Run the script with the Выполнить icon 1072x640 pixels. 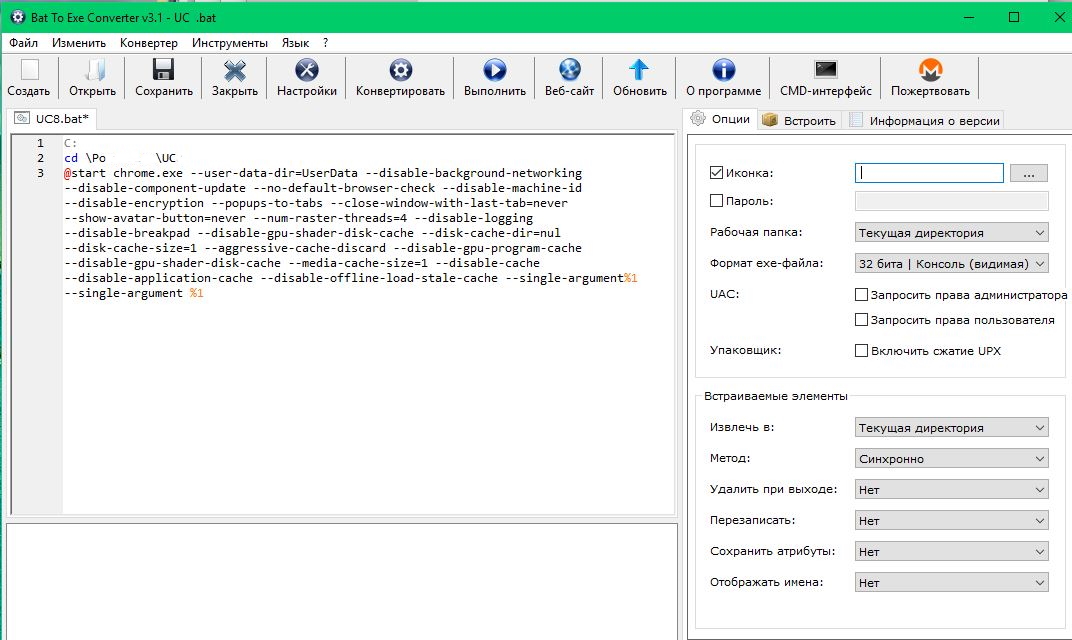coord(495,70)
